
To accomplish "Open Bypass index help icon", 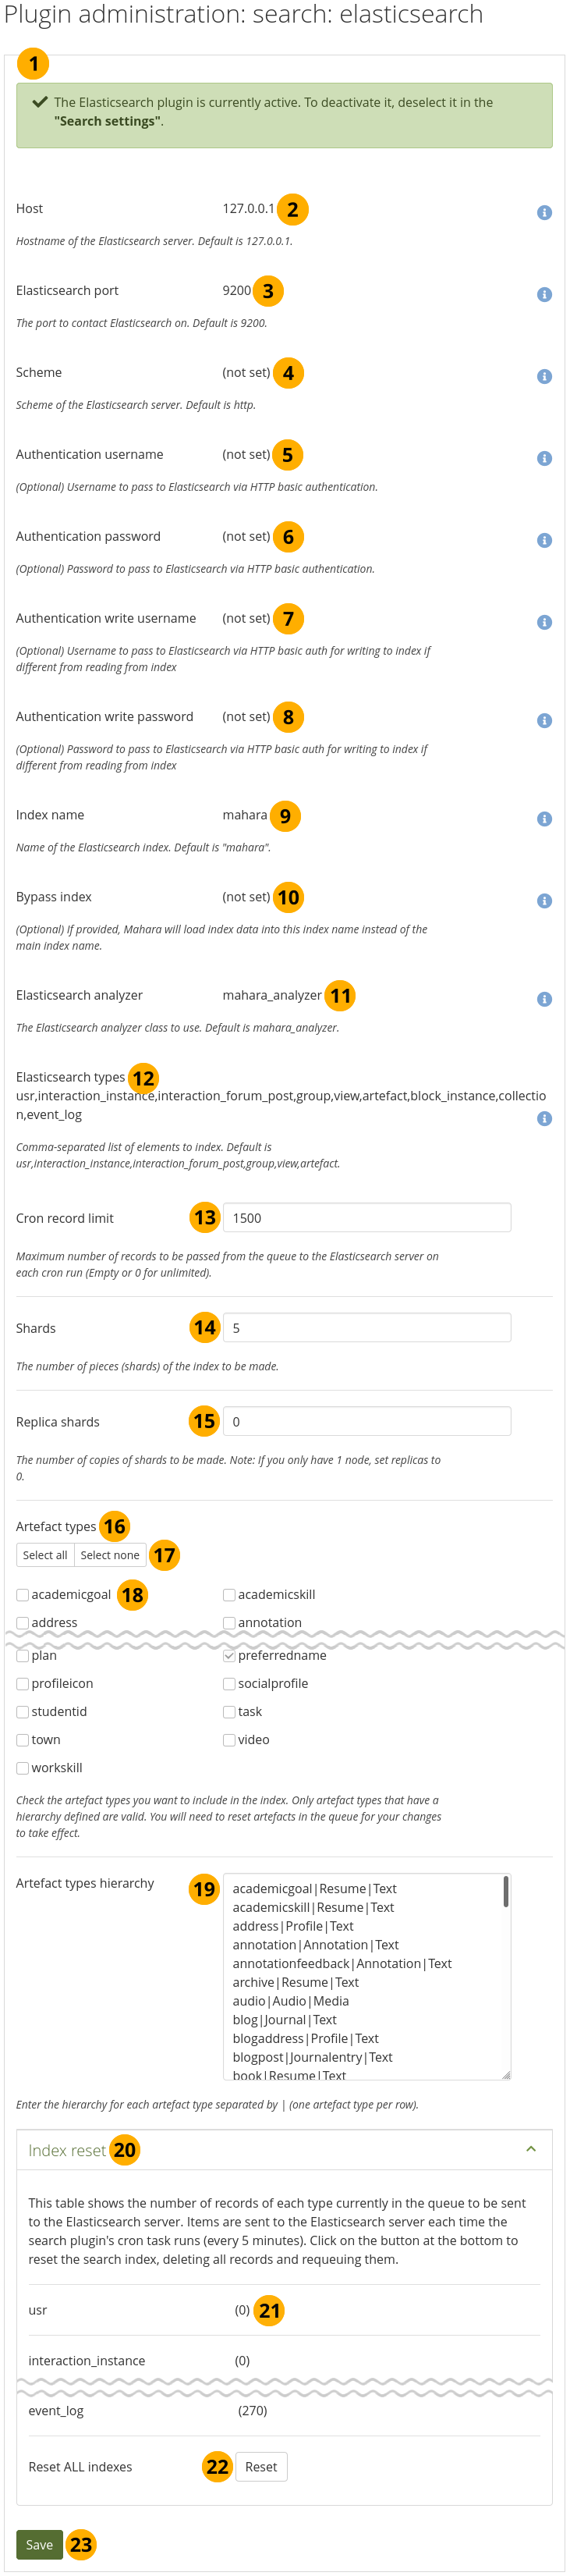I will (544, 901).
